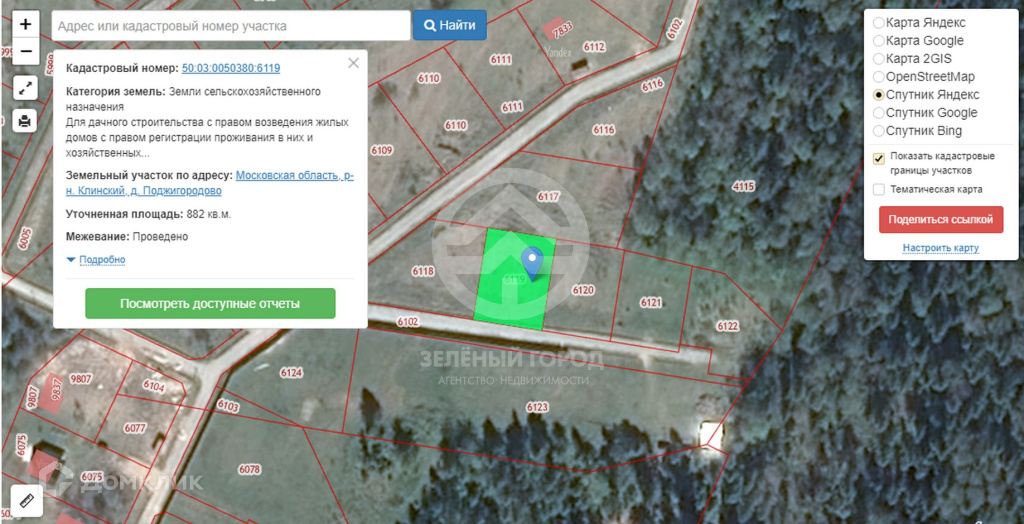Select parcel 6117 on map
The width and height of the screenshot is (1024, 524).
coord(549,196)
